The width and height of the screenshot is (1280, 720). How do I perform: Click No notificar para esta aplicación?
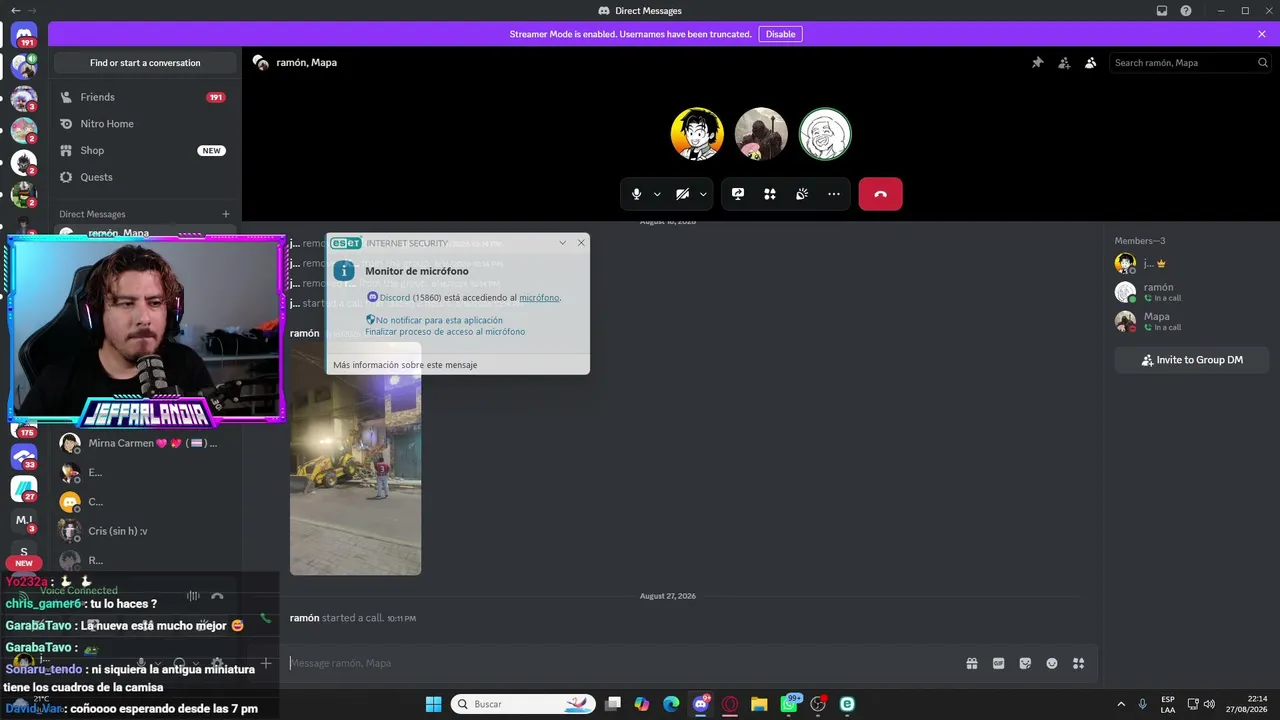pyautogui.click(x=439, y=321)
